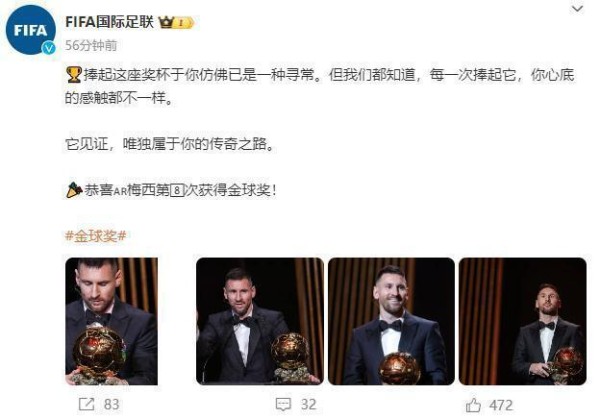Toggle the thumbs-up like button
The image size is (600, 419).
[473, 405]
